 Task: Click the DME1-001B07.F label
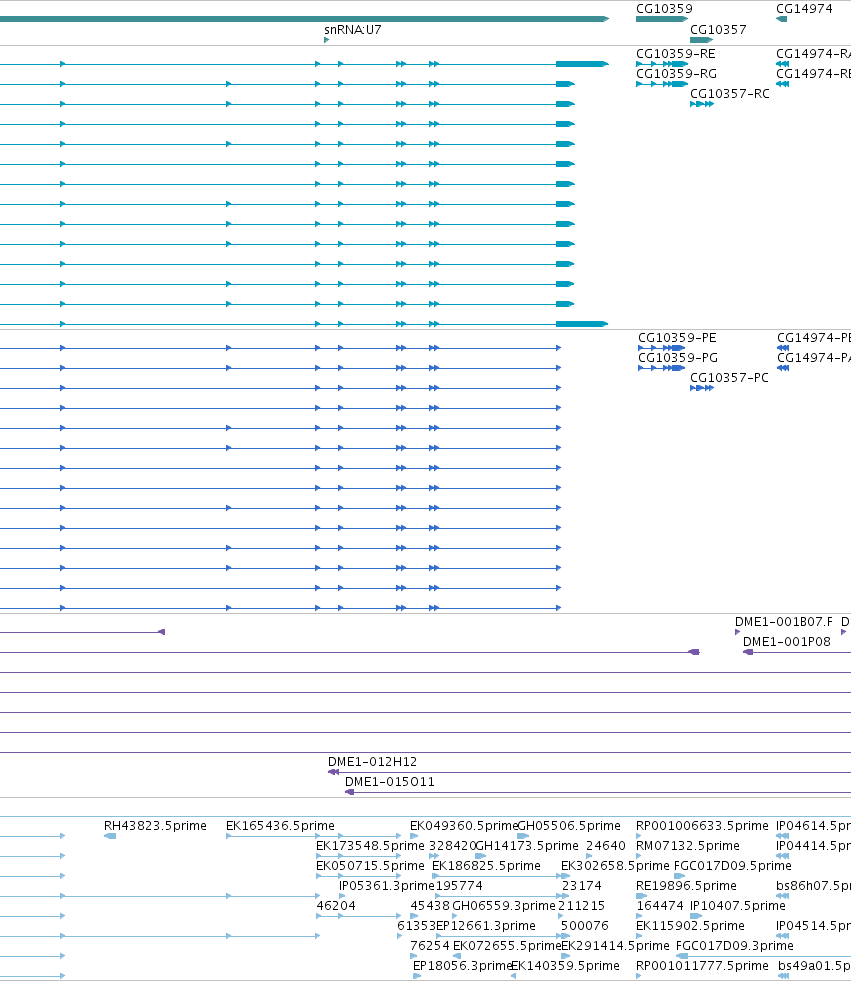[783, 622]
